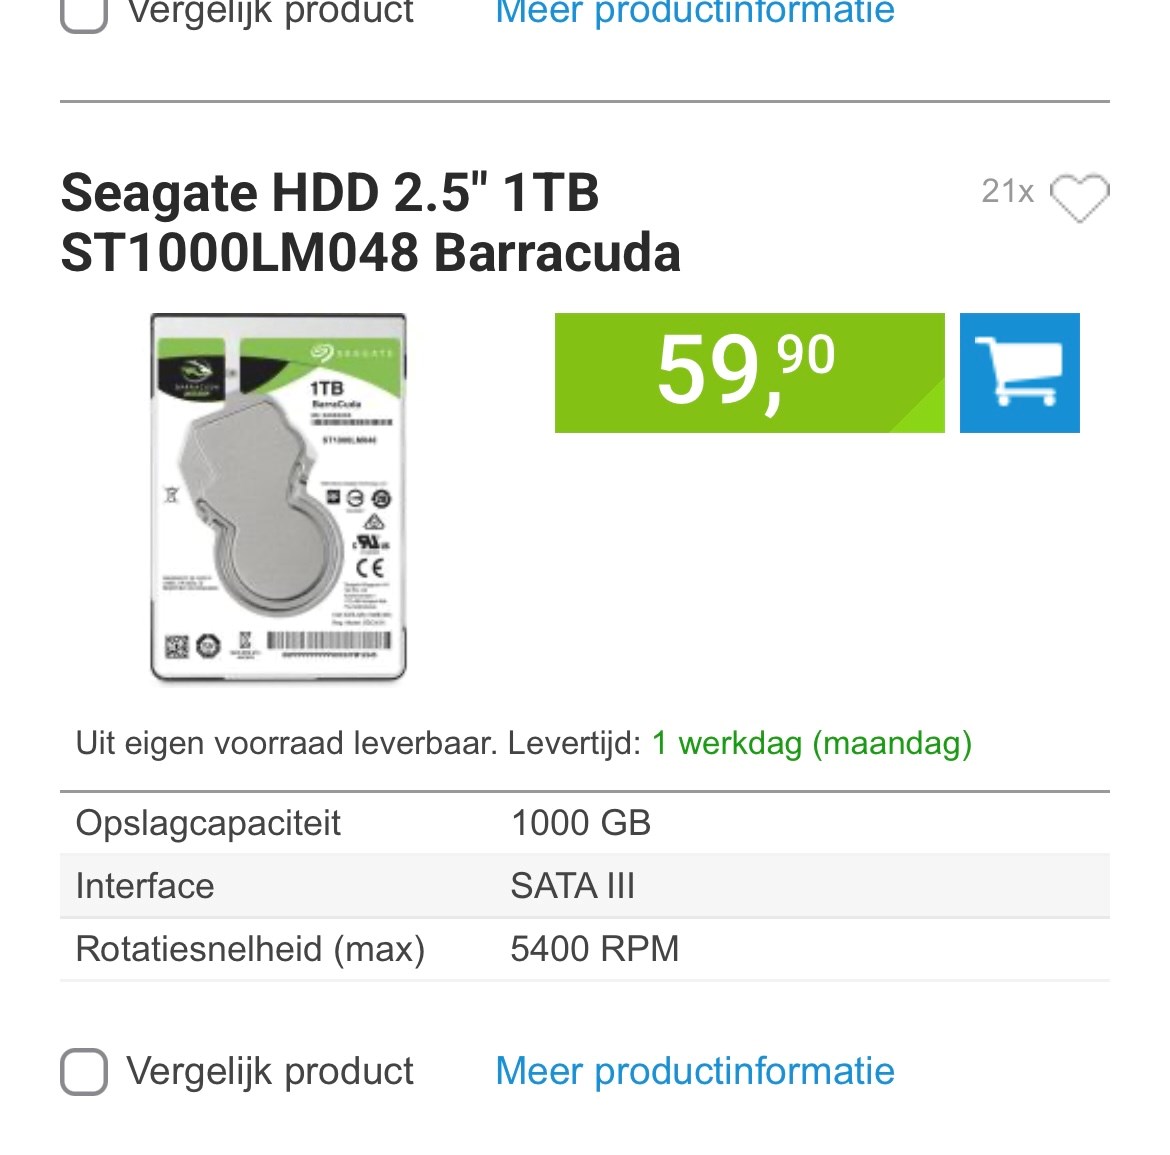The width and height of the screenshot is (1170, 1155).
Task: Tick the partially visible compare checkbox at the top
Action: 84,14
